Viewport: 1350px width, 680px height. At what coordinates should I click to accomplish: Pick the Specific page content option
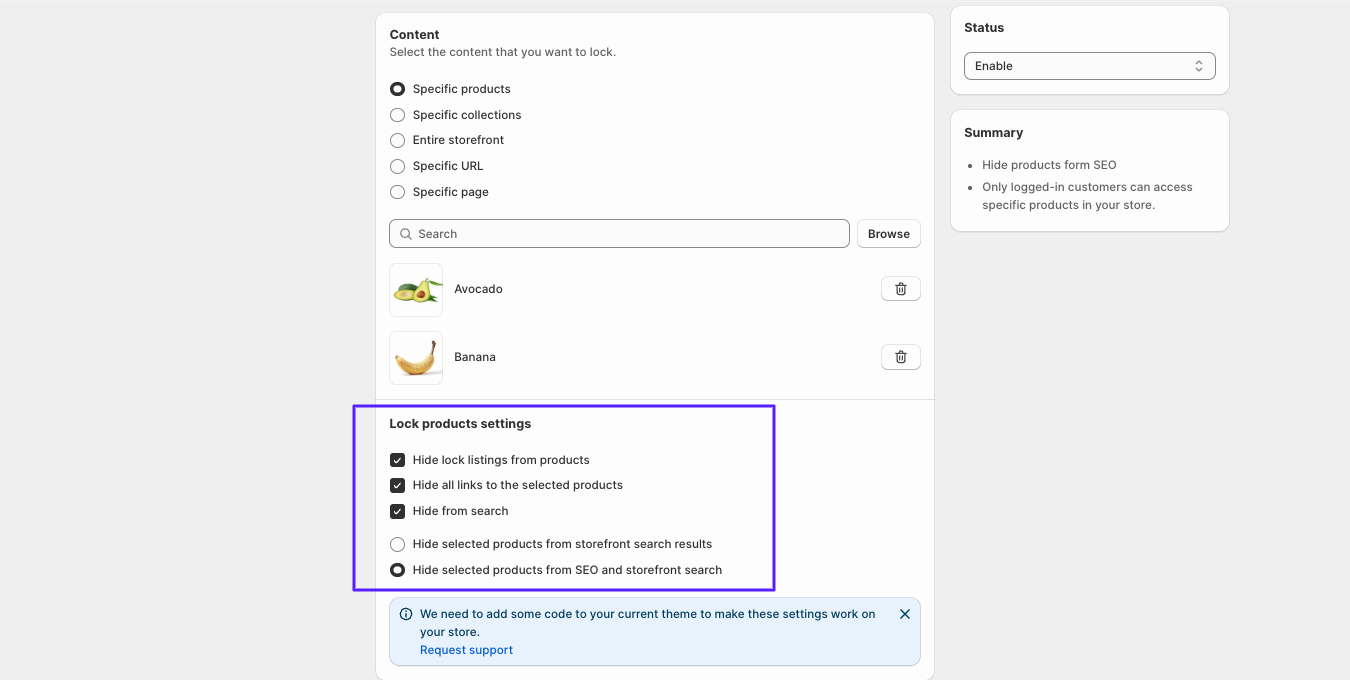click(398, 192)
